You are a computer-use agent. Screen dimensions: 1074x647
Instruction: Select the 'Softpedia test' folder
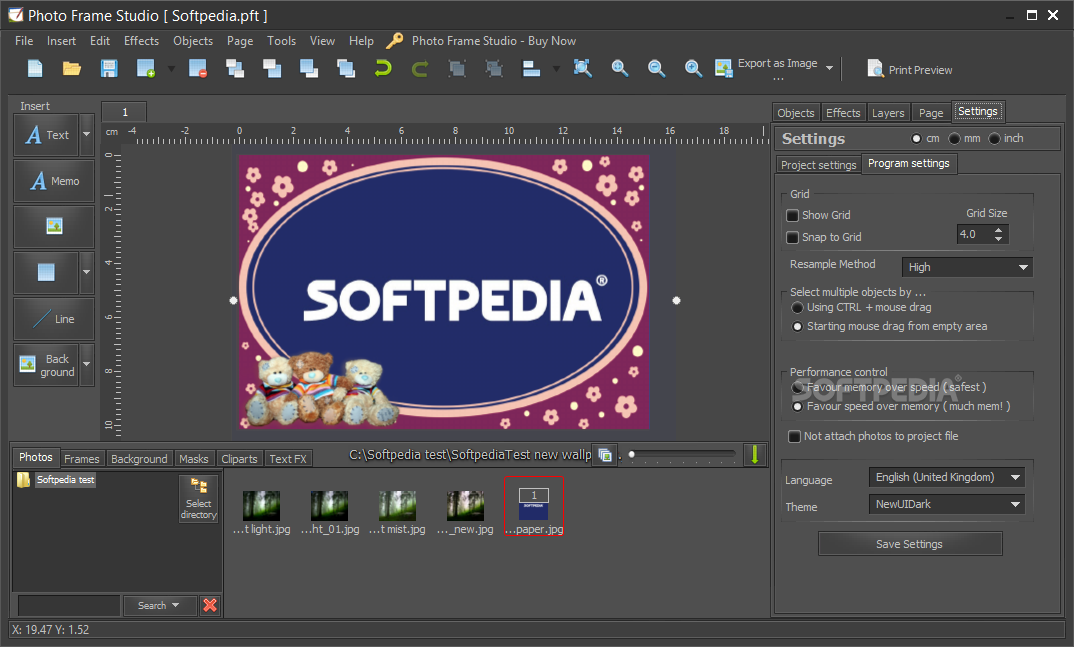(66, 480)
